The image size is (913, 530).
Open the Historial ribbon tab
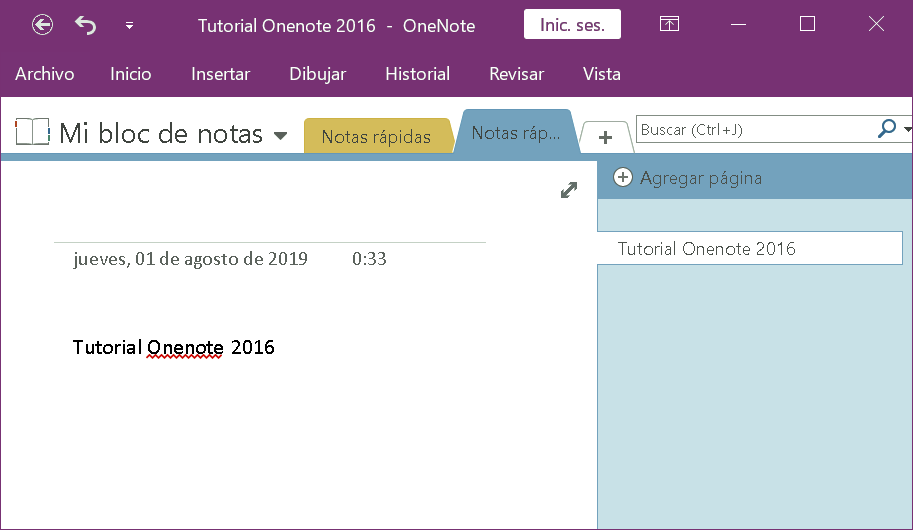417,74
